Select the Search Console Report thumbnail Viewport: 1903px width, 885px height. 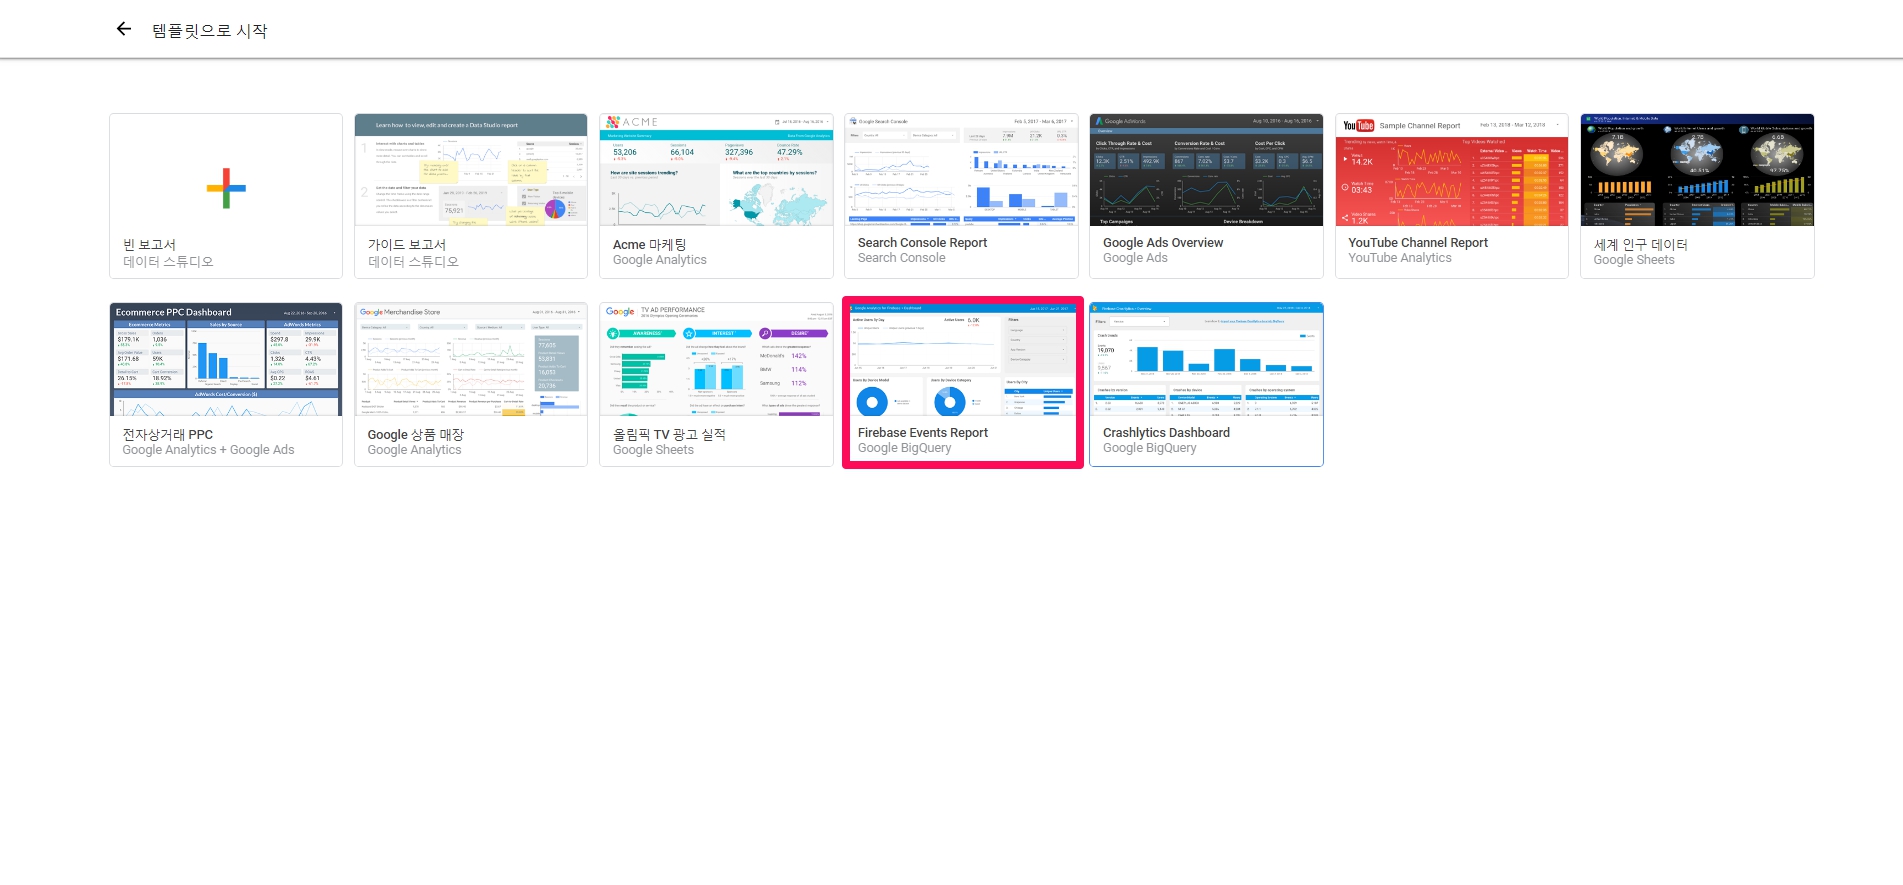click(961, 170)
